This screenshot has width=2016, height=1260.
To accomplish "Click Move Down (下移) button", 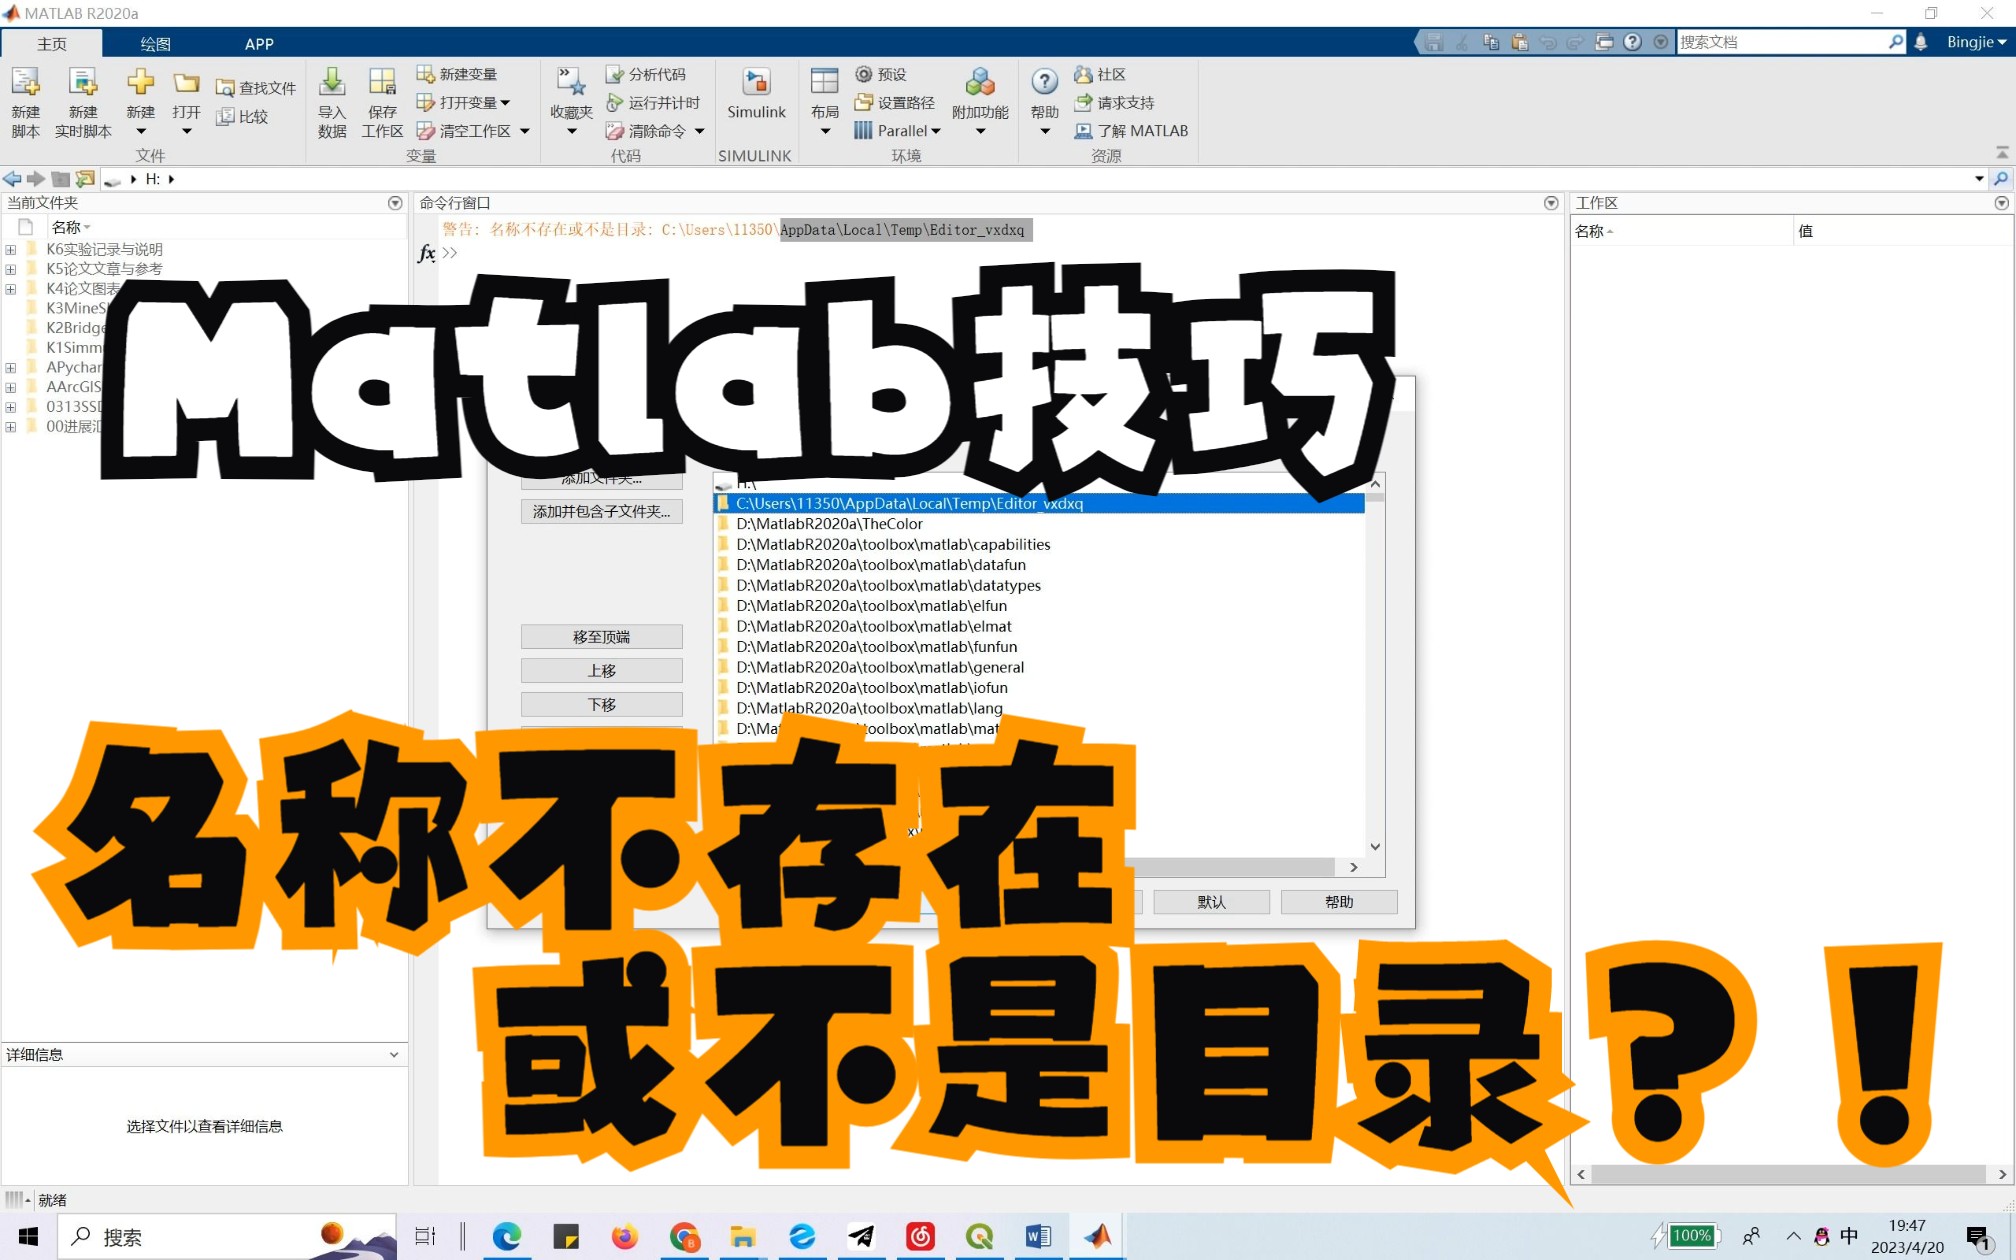I will point(601,705).
